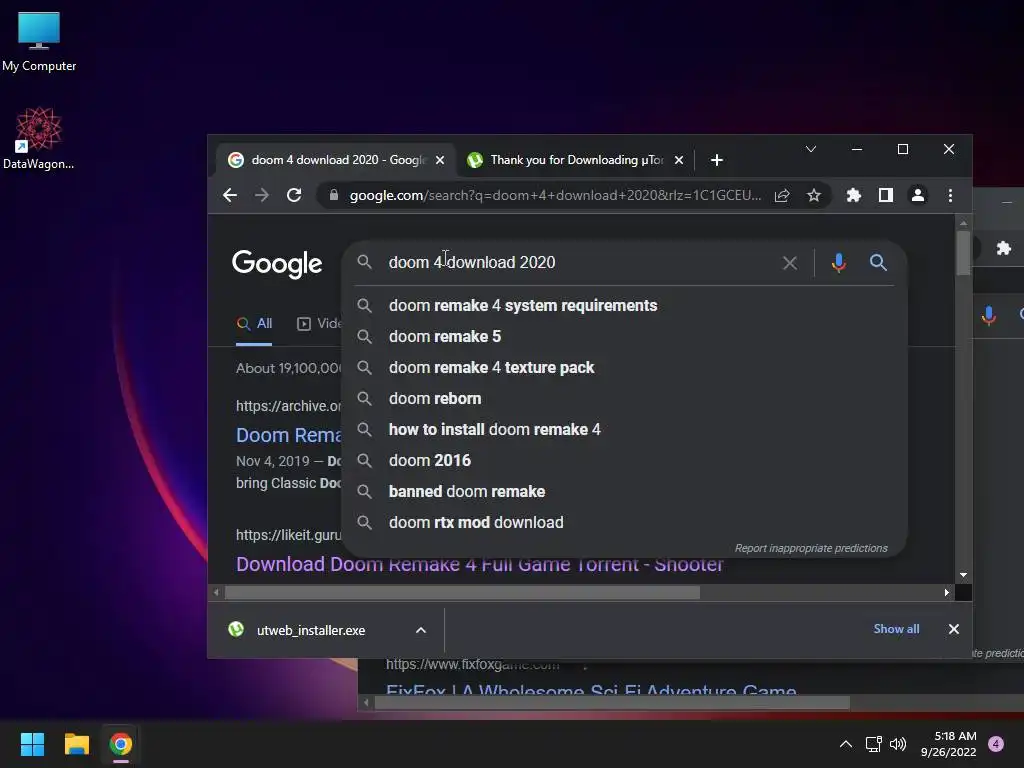Open My Computer desktop icon
The image size is (1024, 768).
point(39,42)
